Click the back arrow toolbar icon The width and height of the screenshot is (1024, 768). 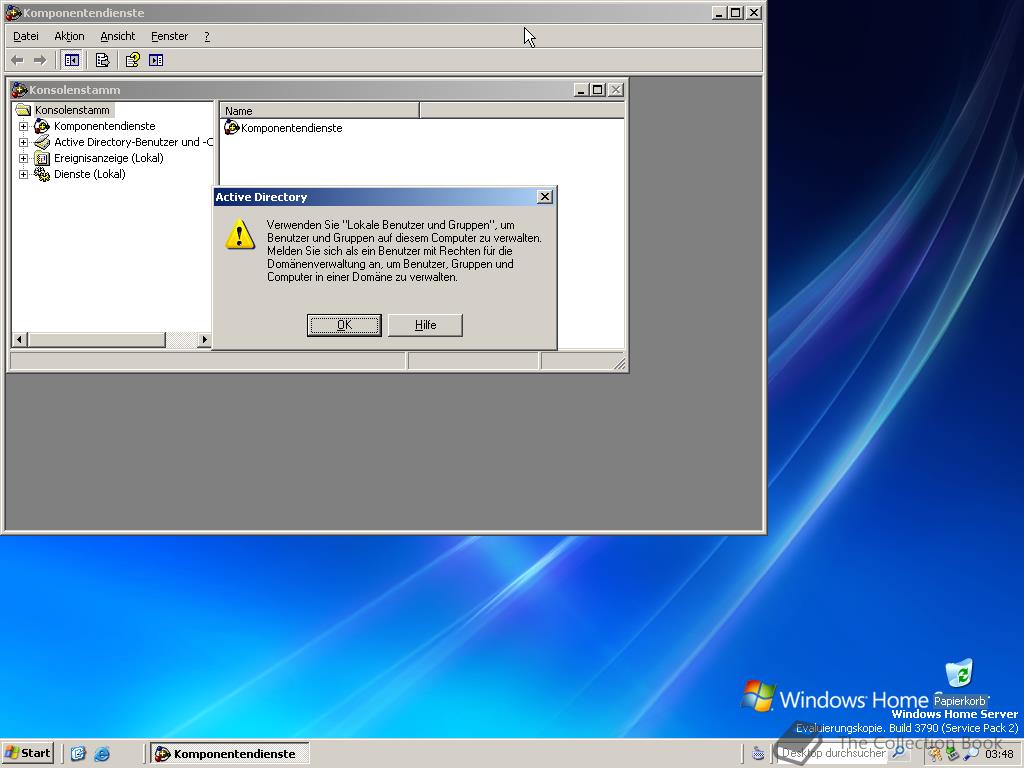(18, 60)
